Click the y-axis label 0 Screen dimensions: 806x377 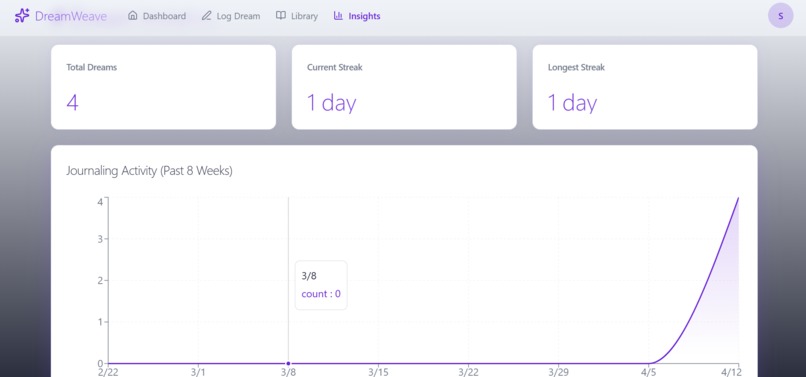click(101, 363)
